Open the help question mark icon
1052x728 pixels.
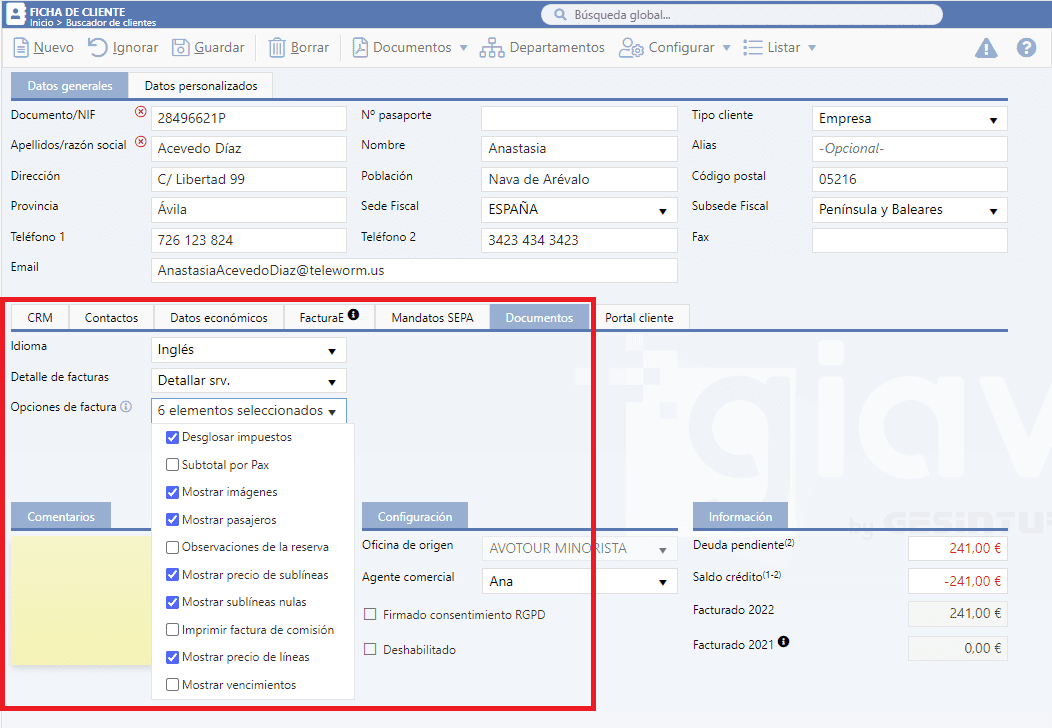point(1026,48)
